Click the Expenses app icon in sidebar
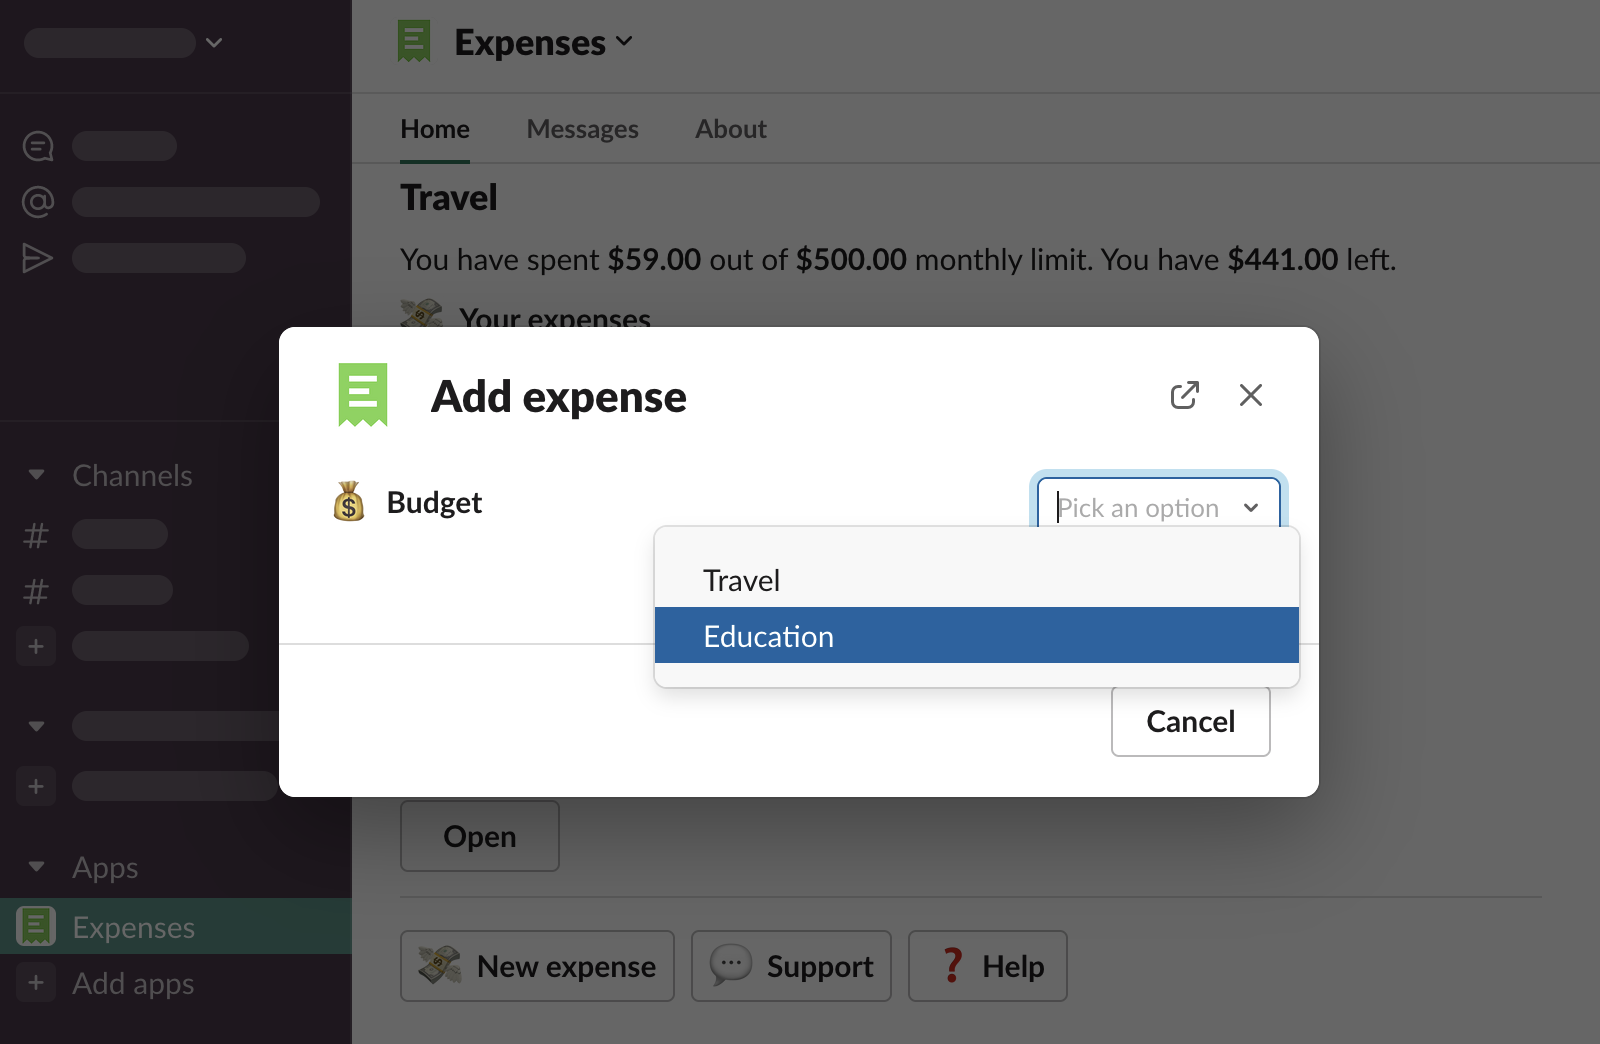 36,927
